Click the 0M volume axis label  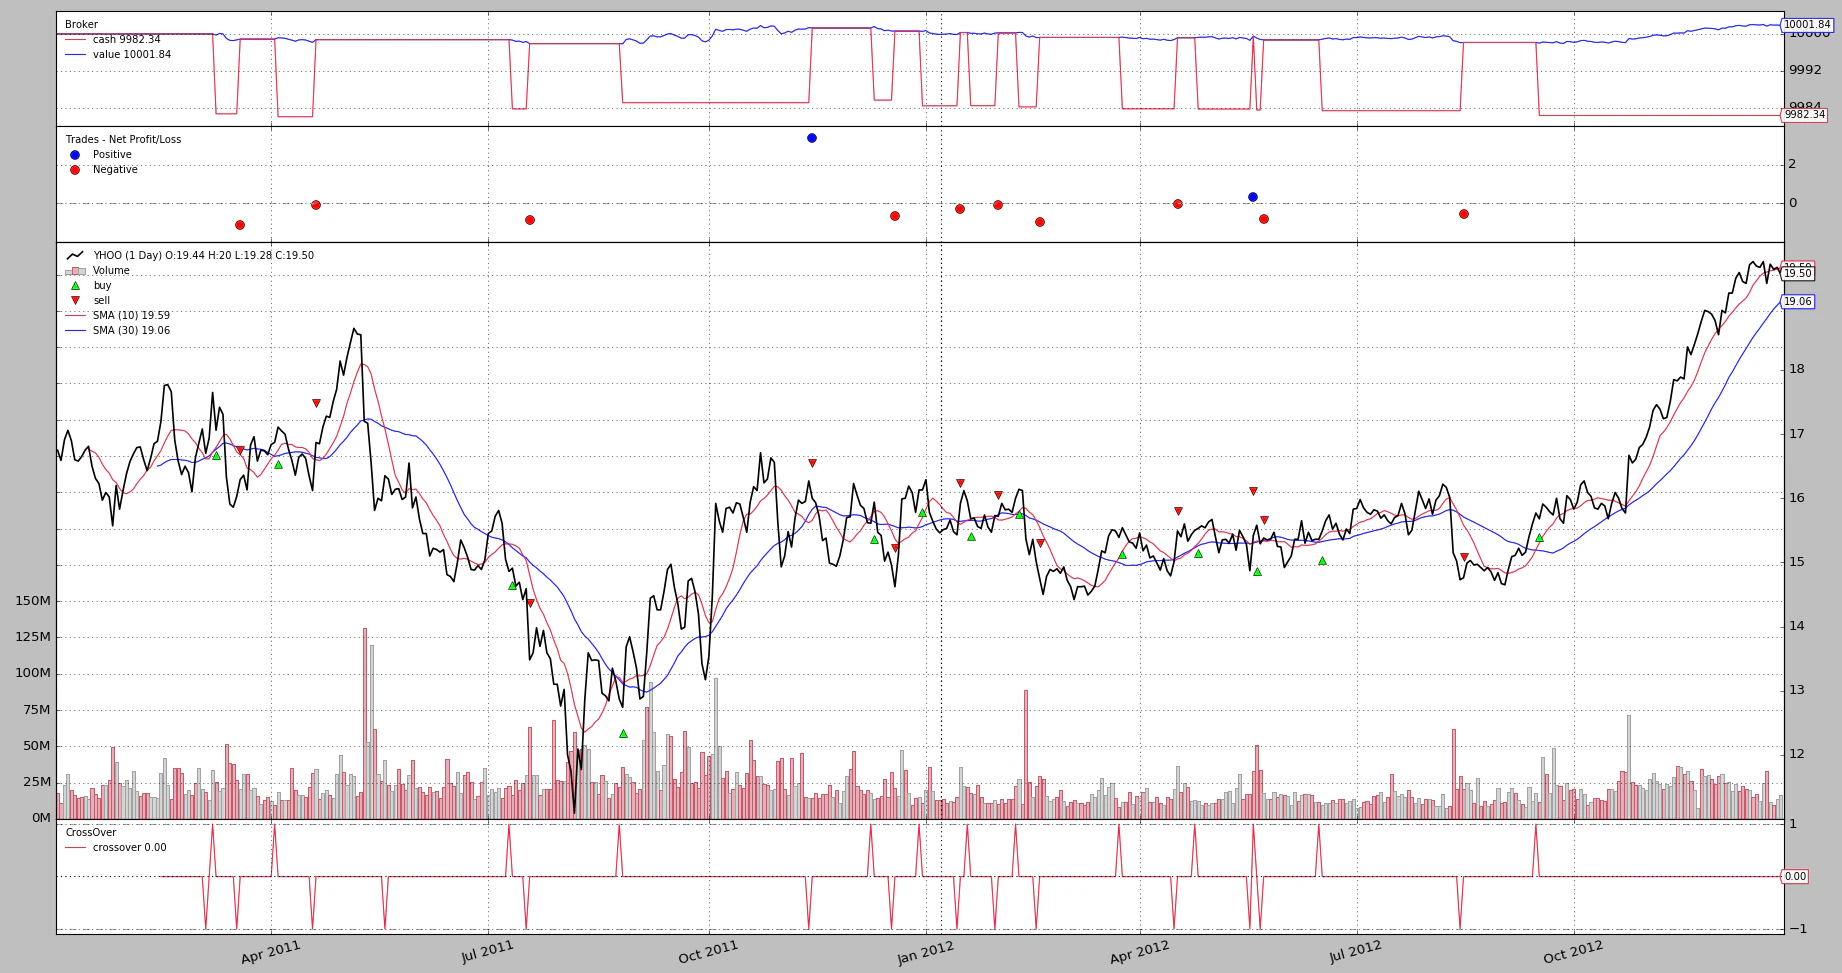coord(41,818)
